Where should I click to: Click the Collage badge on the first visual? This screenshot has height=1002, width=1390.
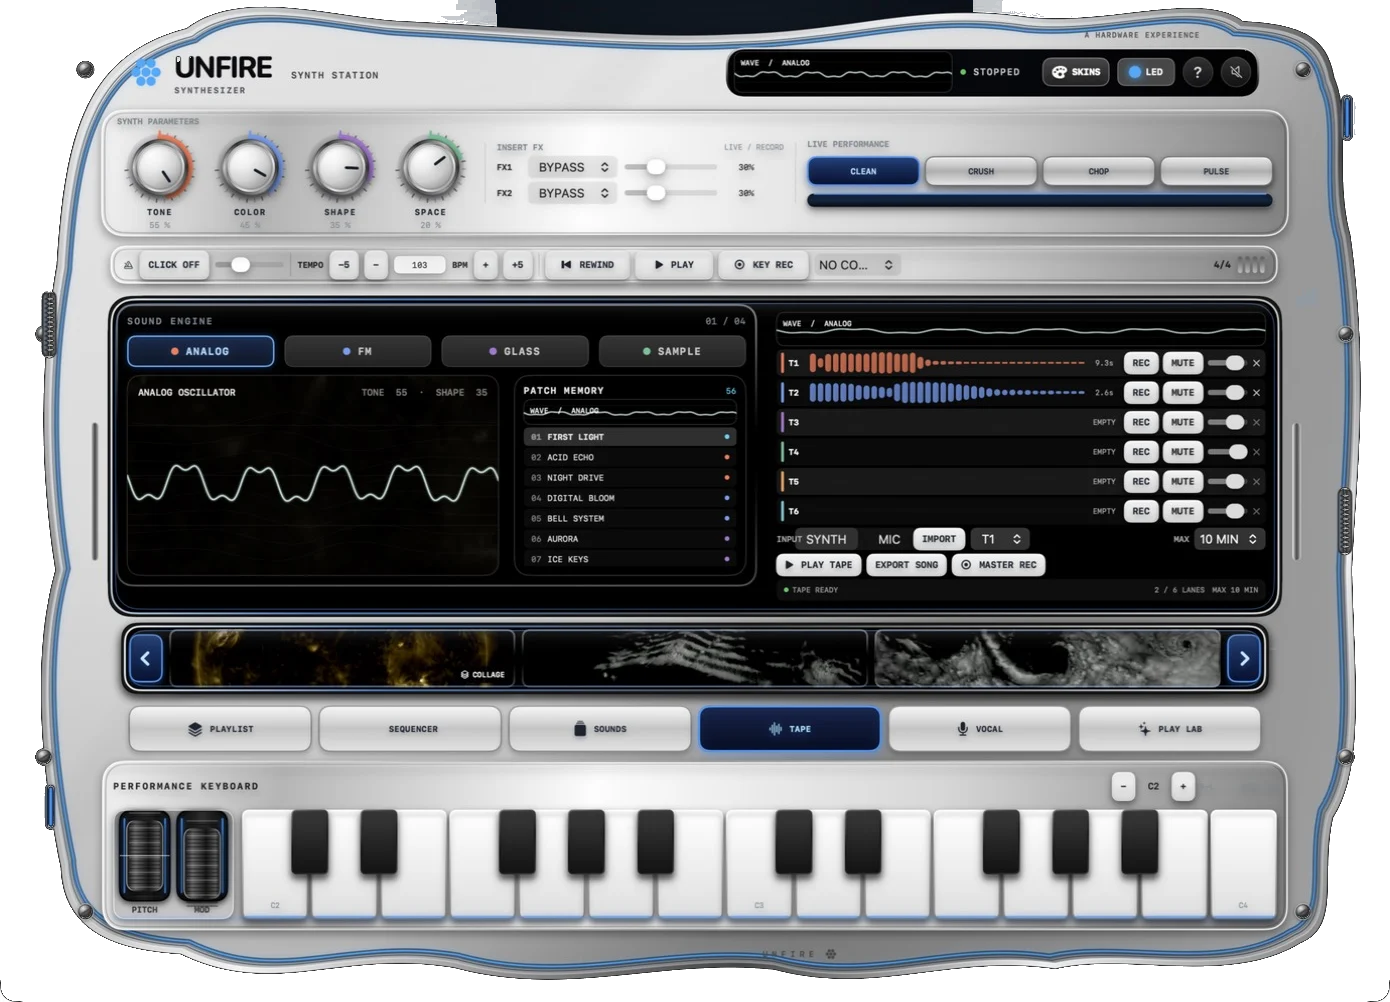pos(482,675)
